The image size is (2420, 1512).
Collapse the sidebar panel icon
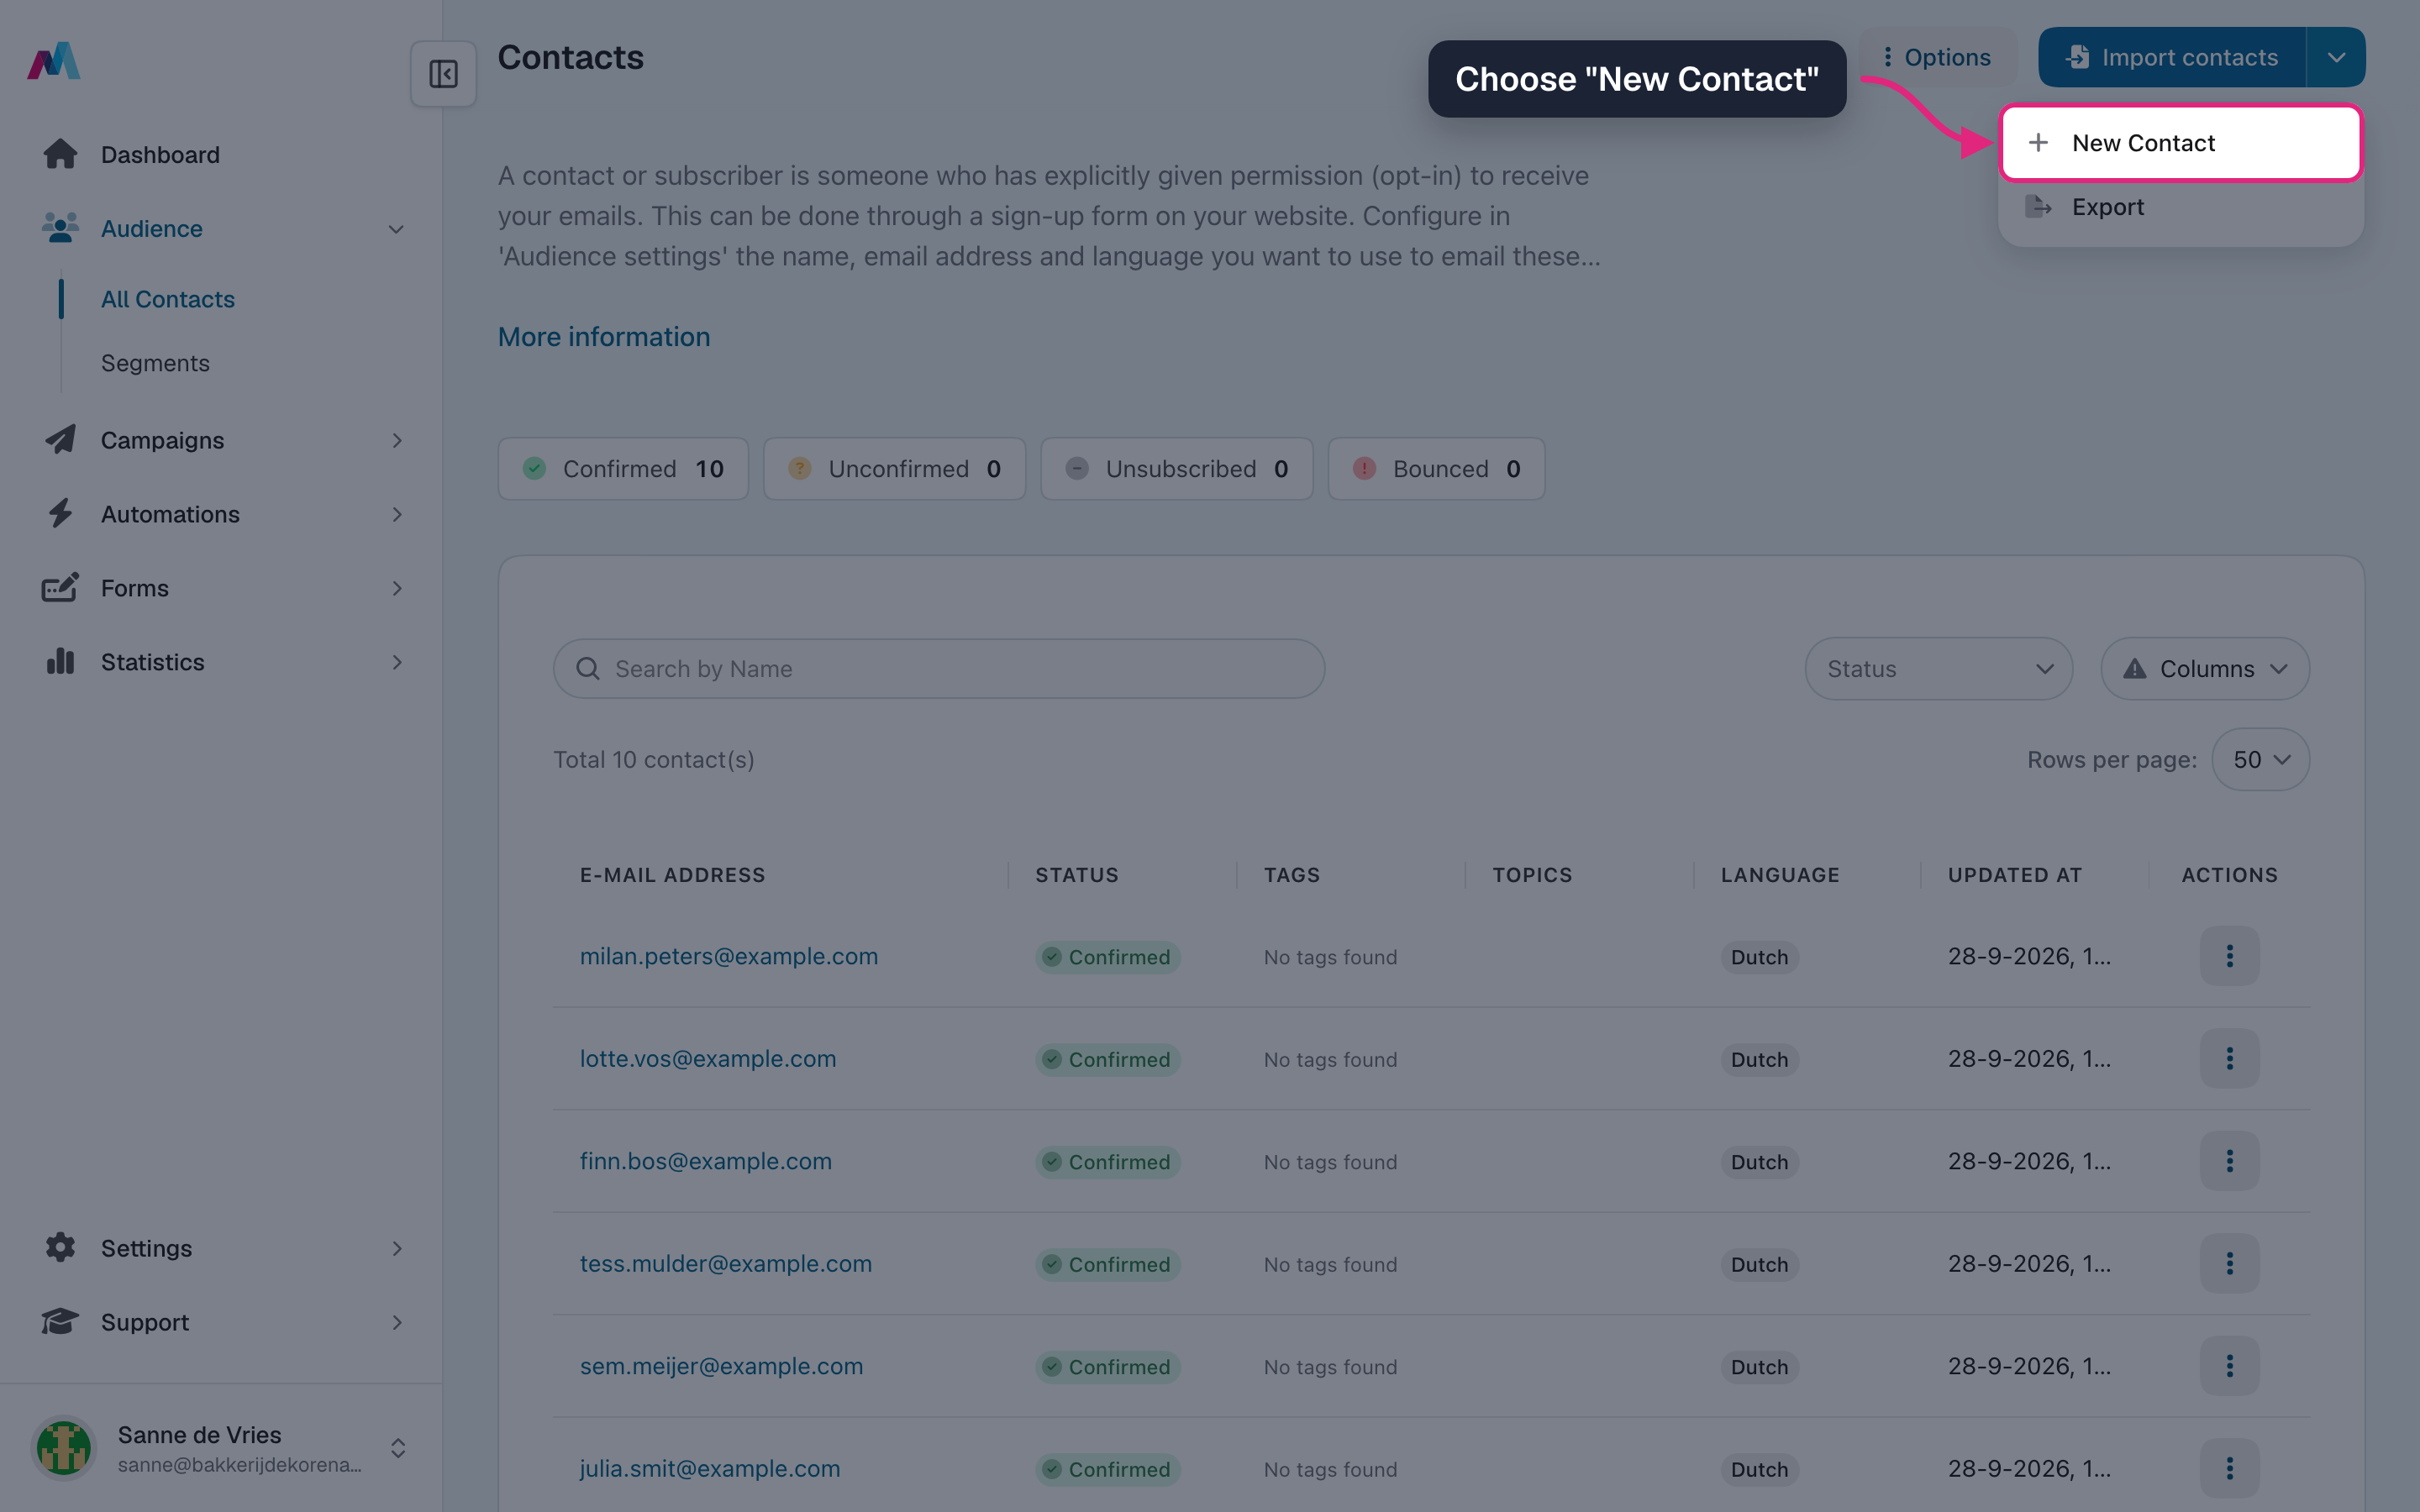click(x=443, y=74)
